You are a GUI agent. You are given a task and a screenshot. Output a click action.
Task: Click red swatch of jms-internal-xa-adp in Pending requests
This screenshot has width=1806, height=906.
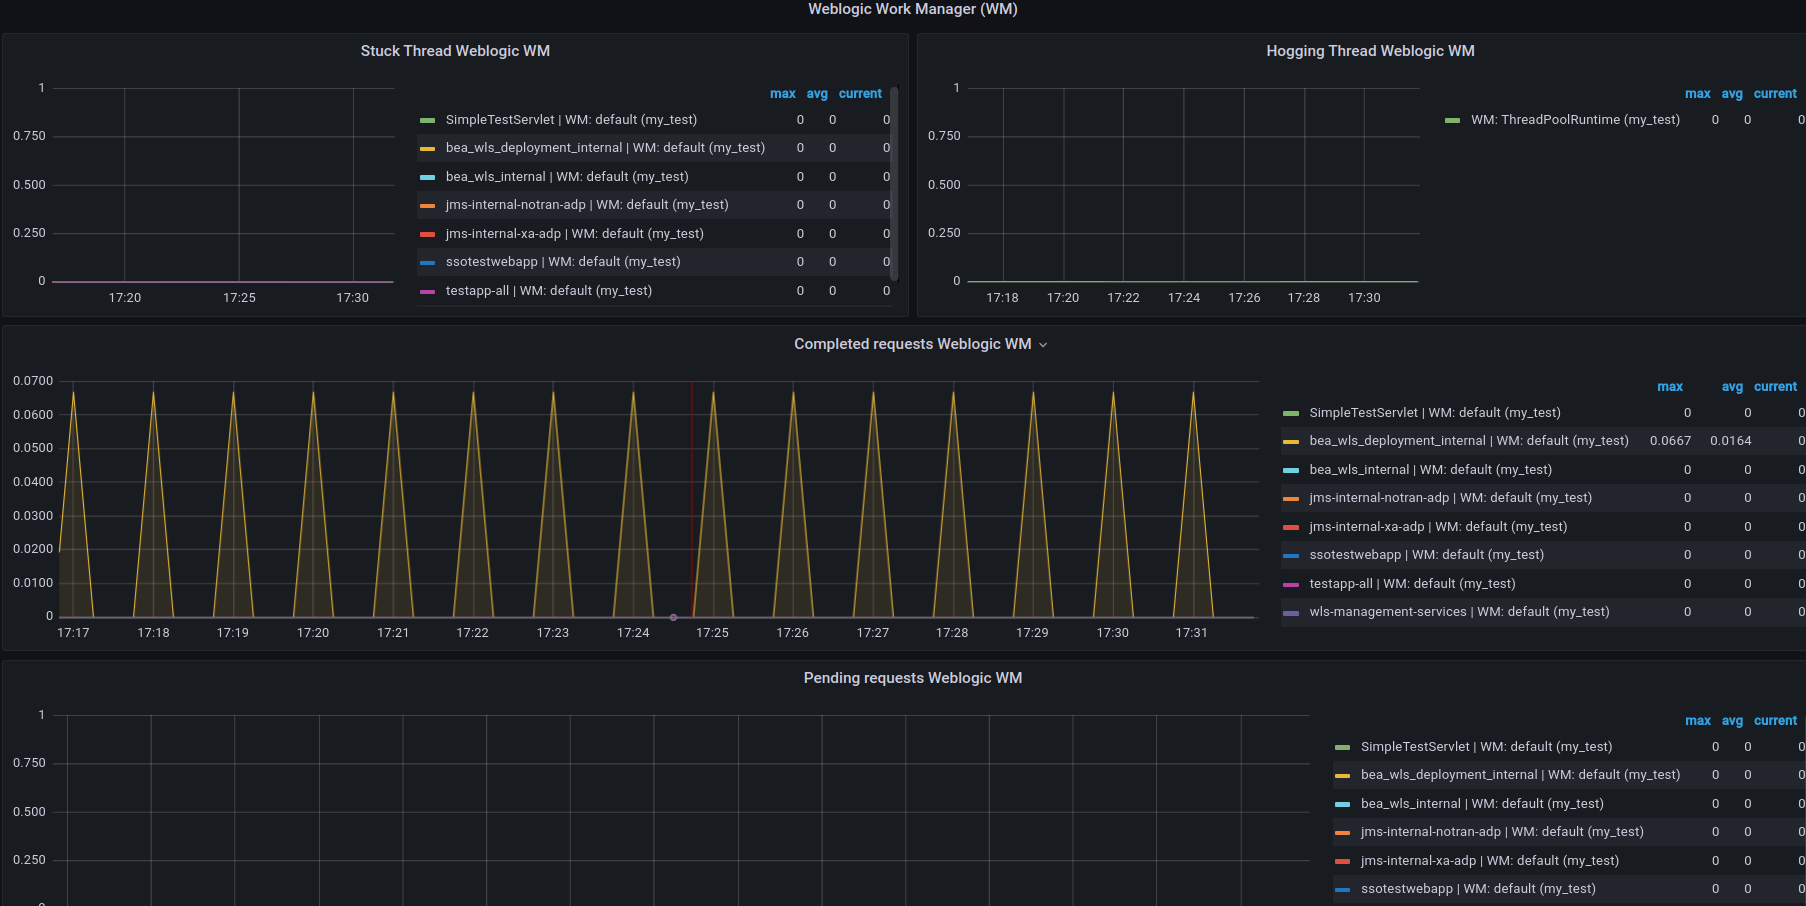[1342, 861]
